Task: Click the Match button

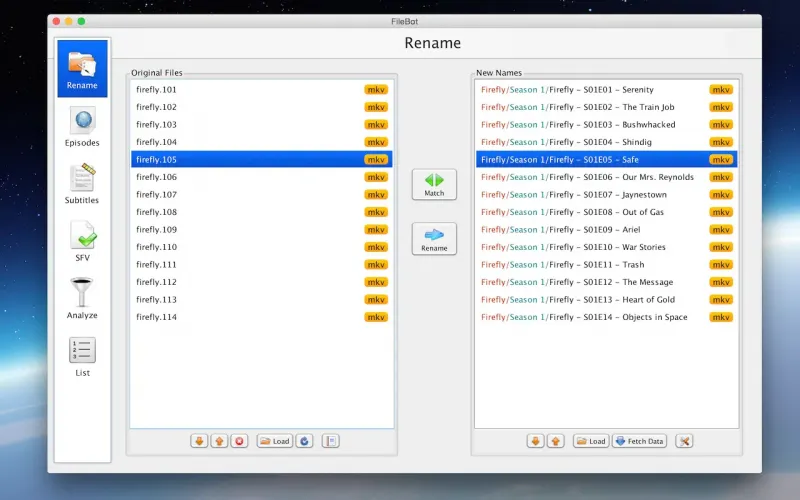Action: point(434,185)
